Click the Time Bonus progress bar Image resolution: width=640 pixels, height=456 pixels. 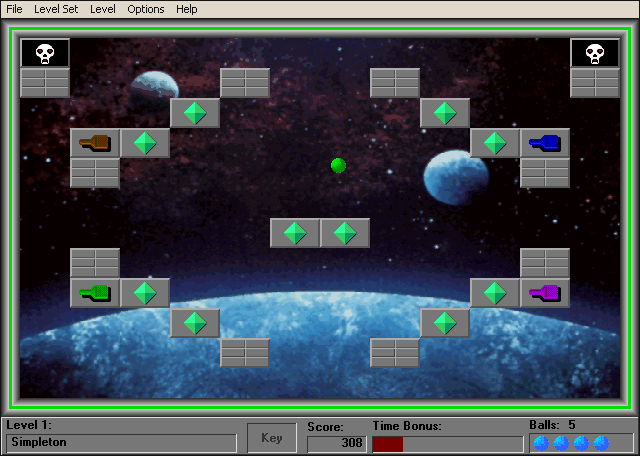point(448,444)
